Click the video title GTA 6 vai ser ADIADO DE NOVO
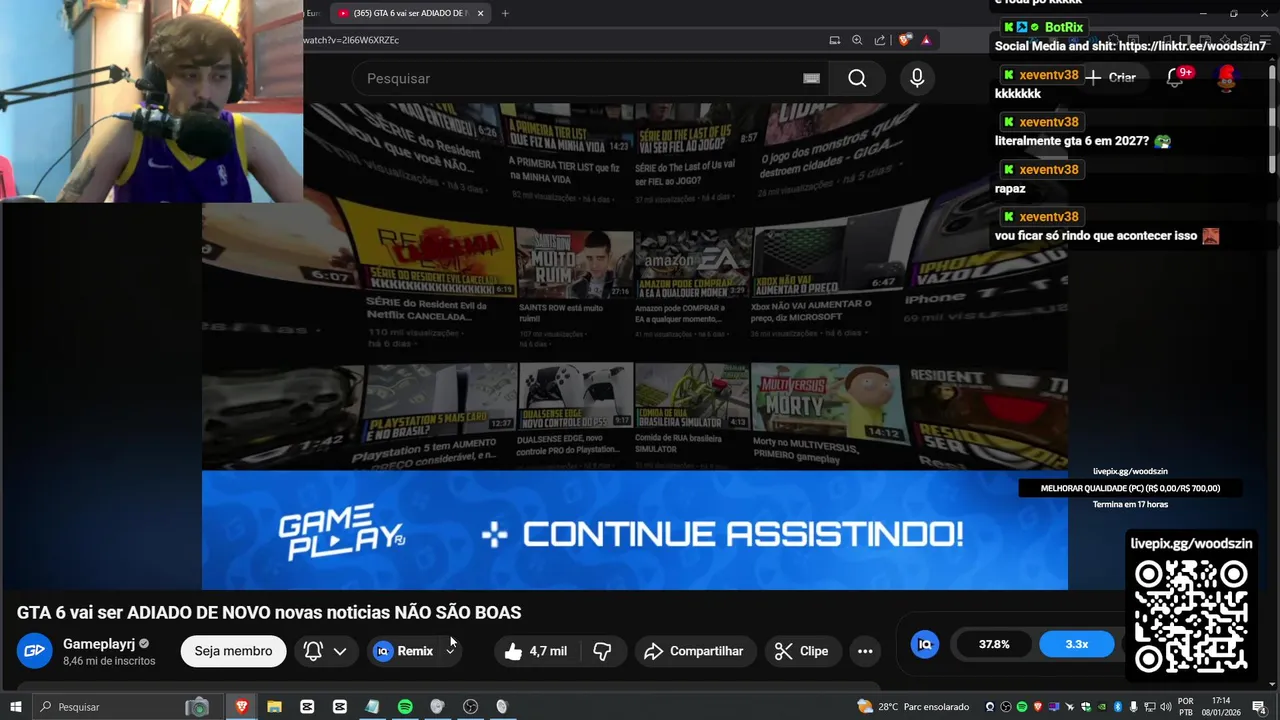The image size is (1280, 720). [x=269, y=612]
